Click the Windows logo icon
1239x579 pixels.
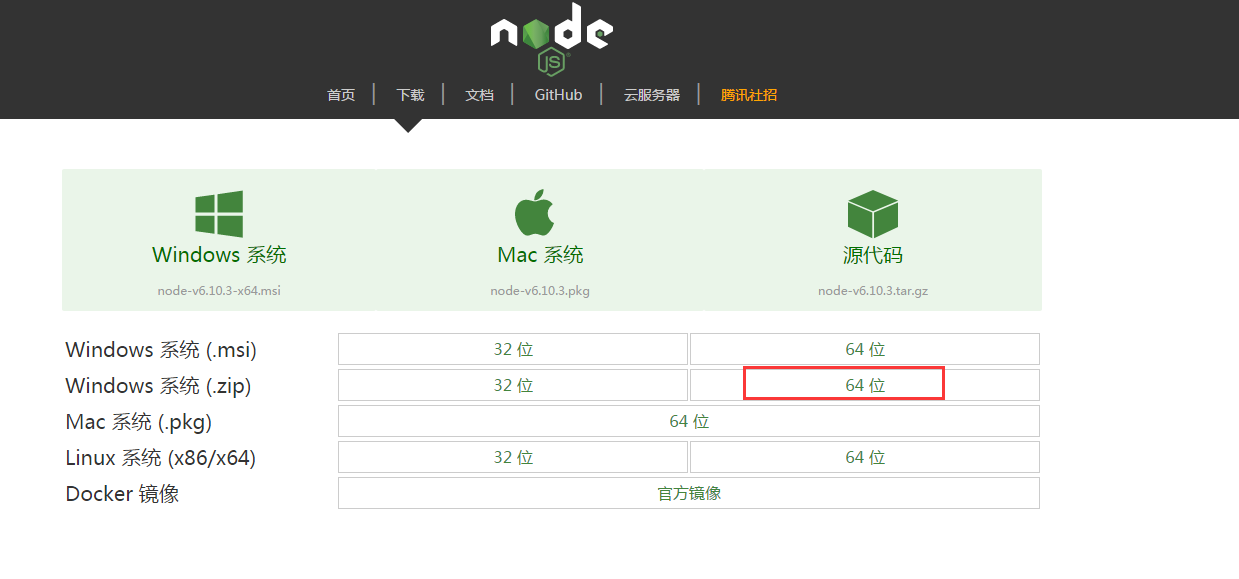pos(219,214)
